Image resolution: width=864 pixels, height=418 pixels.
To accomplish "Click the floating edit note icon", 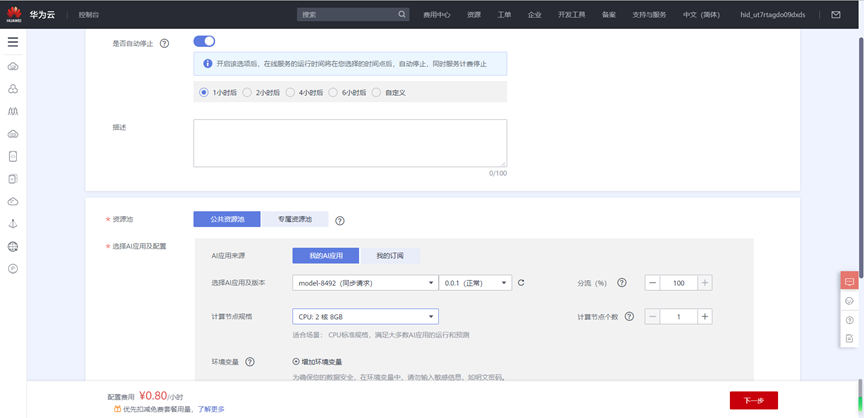I will point(849,338).
